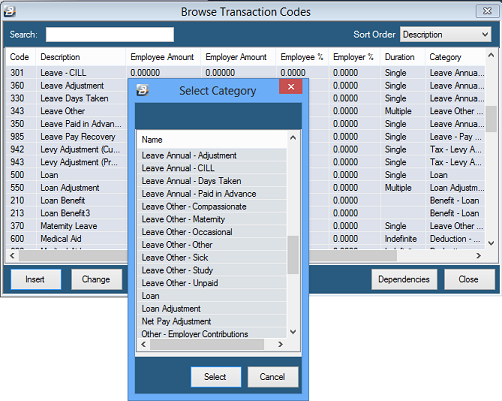The image size is (502, 401).
Task: Select 'Leave Other - Other' category
Action: point(212,245)
